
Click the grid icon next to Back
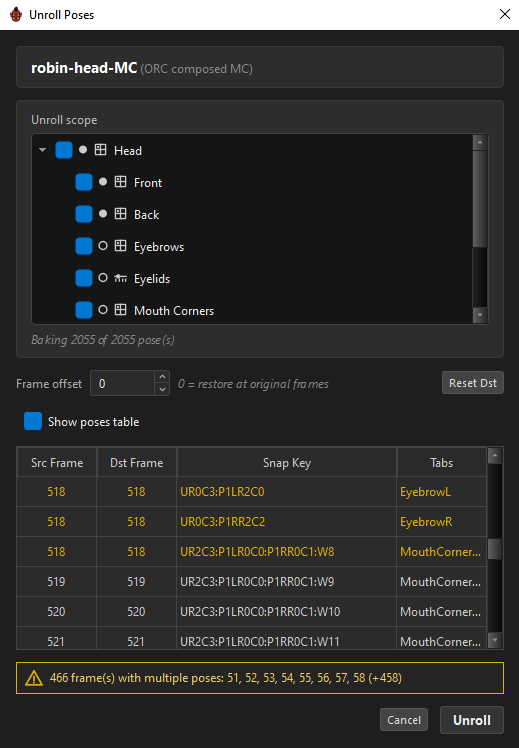[120, 214]
